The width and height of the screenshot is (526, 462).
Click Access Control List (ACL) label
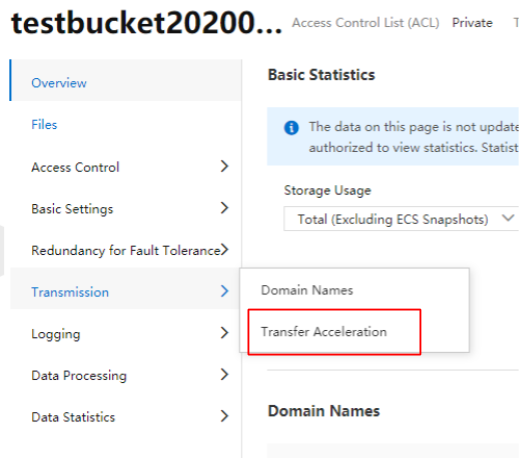pos(366,23)
